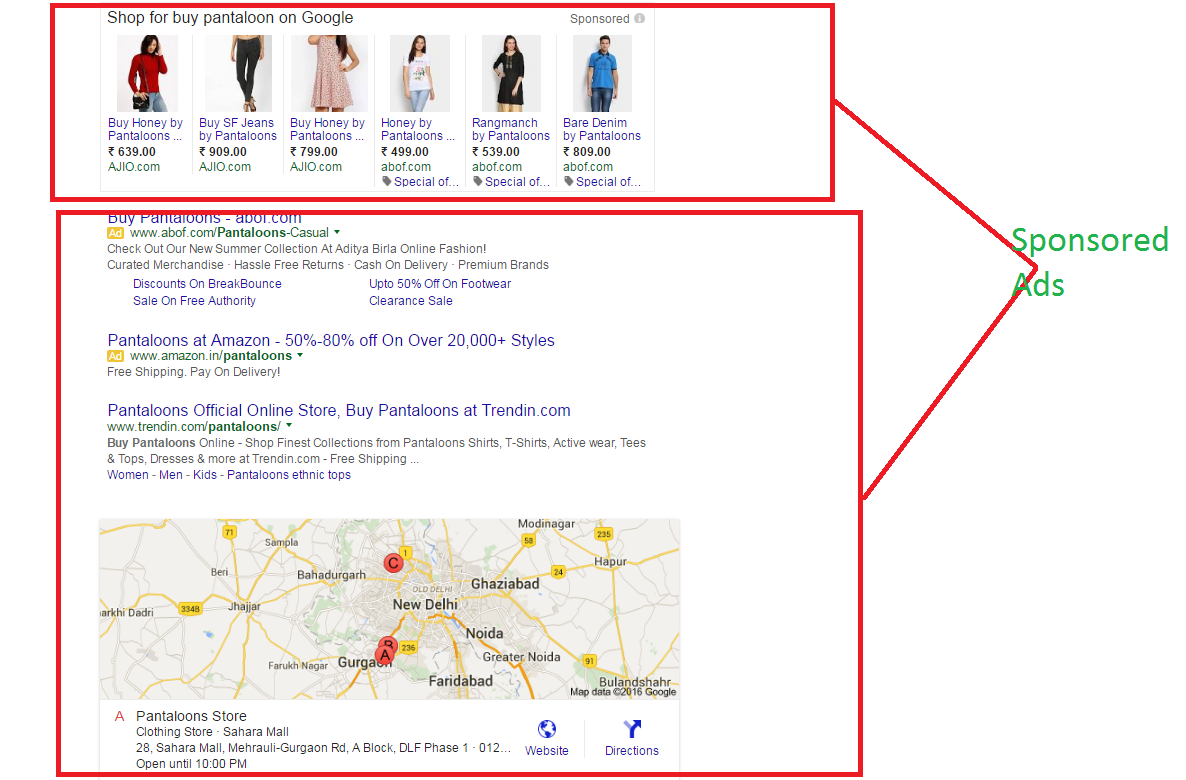Select map marker C near Delhi
Image resolution: width=1186 pixels, height=780 pixels.
(x=394, y=564)
